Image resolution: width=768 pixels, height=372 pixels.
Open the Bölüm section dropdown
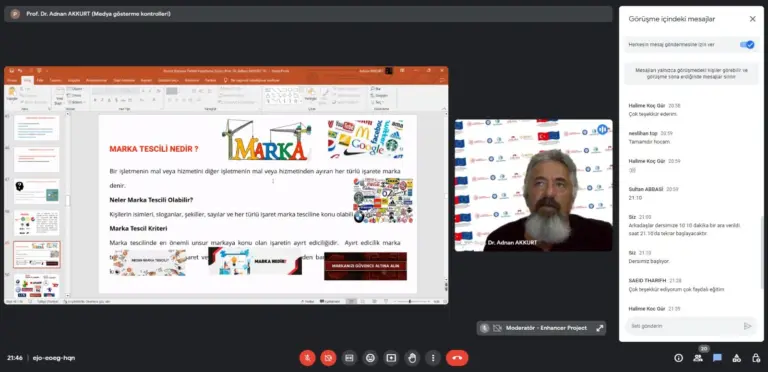tap(76, 102)
